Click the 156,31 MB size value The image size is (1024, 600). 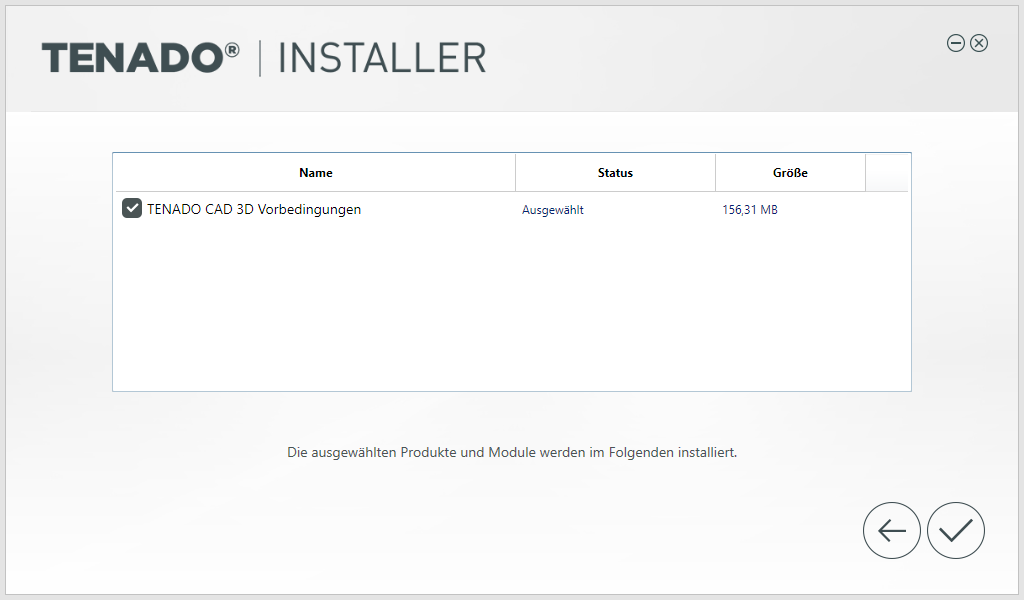750,210
